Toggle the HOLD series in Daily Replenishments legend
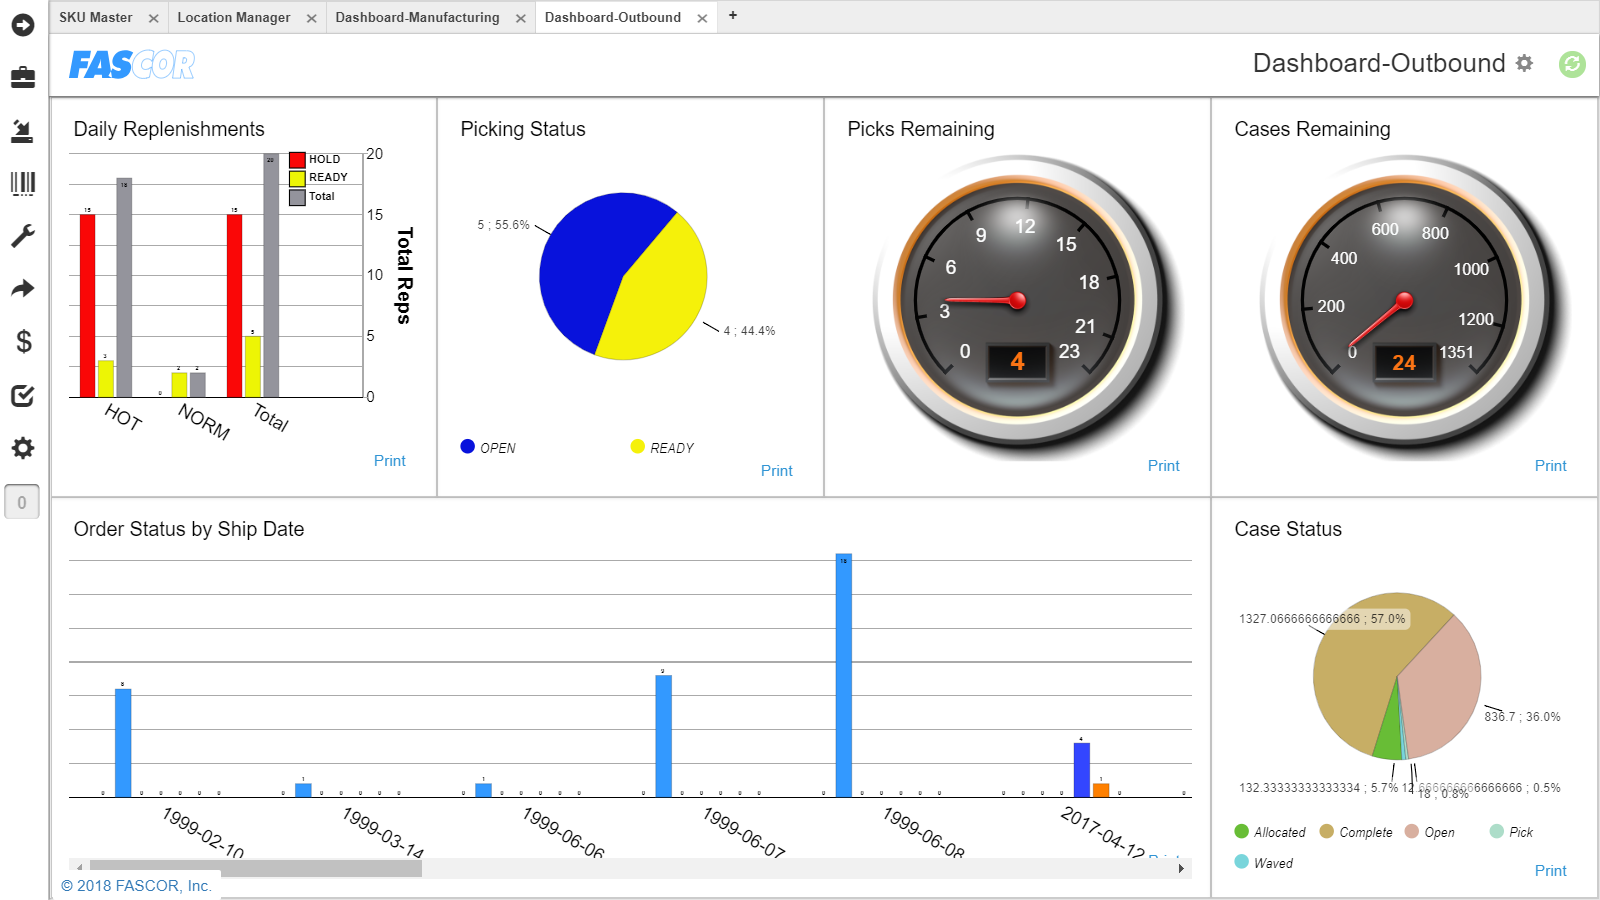This screenshot has height=900, width=1600. (x=313, y=158)
